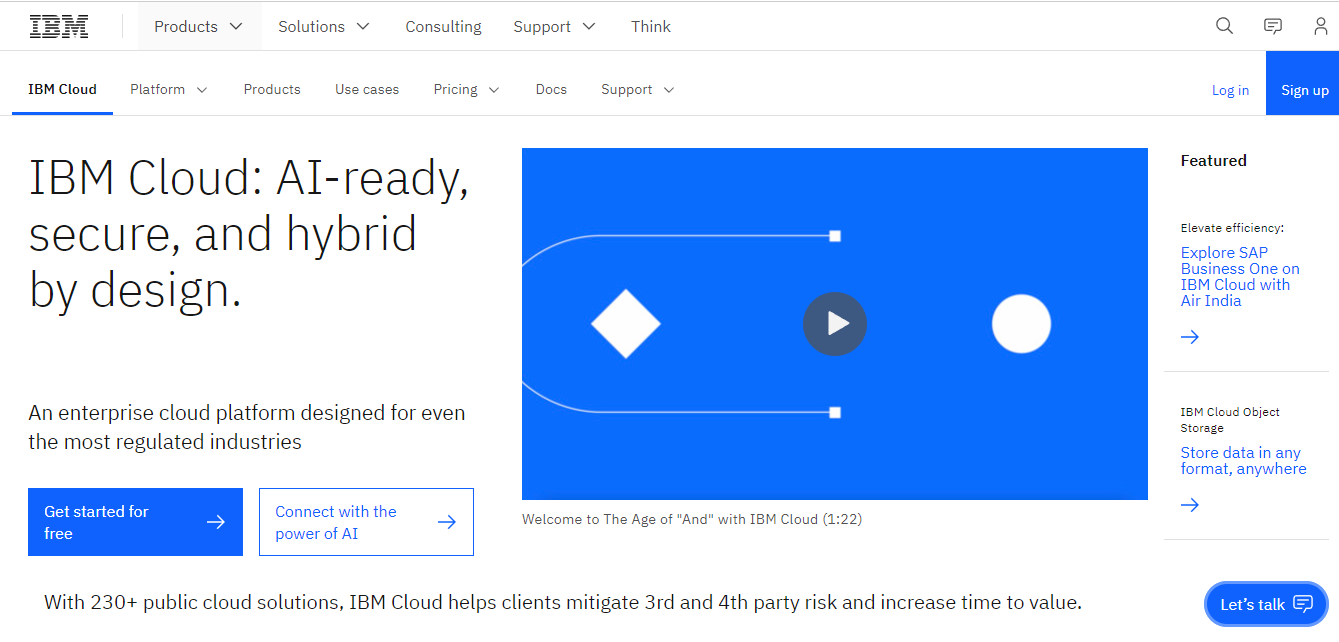
Task: Click the Log in link
Action: point(1230,90)
